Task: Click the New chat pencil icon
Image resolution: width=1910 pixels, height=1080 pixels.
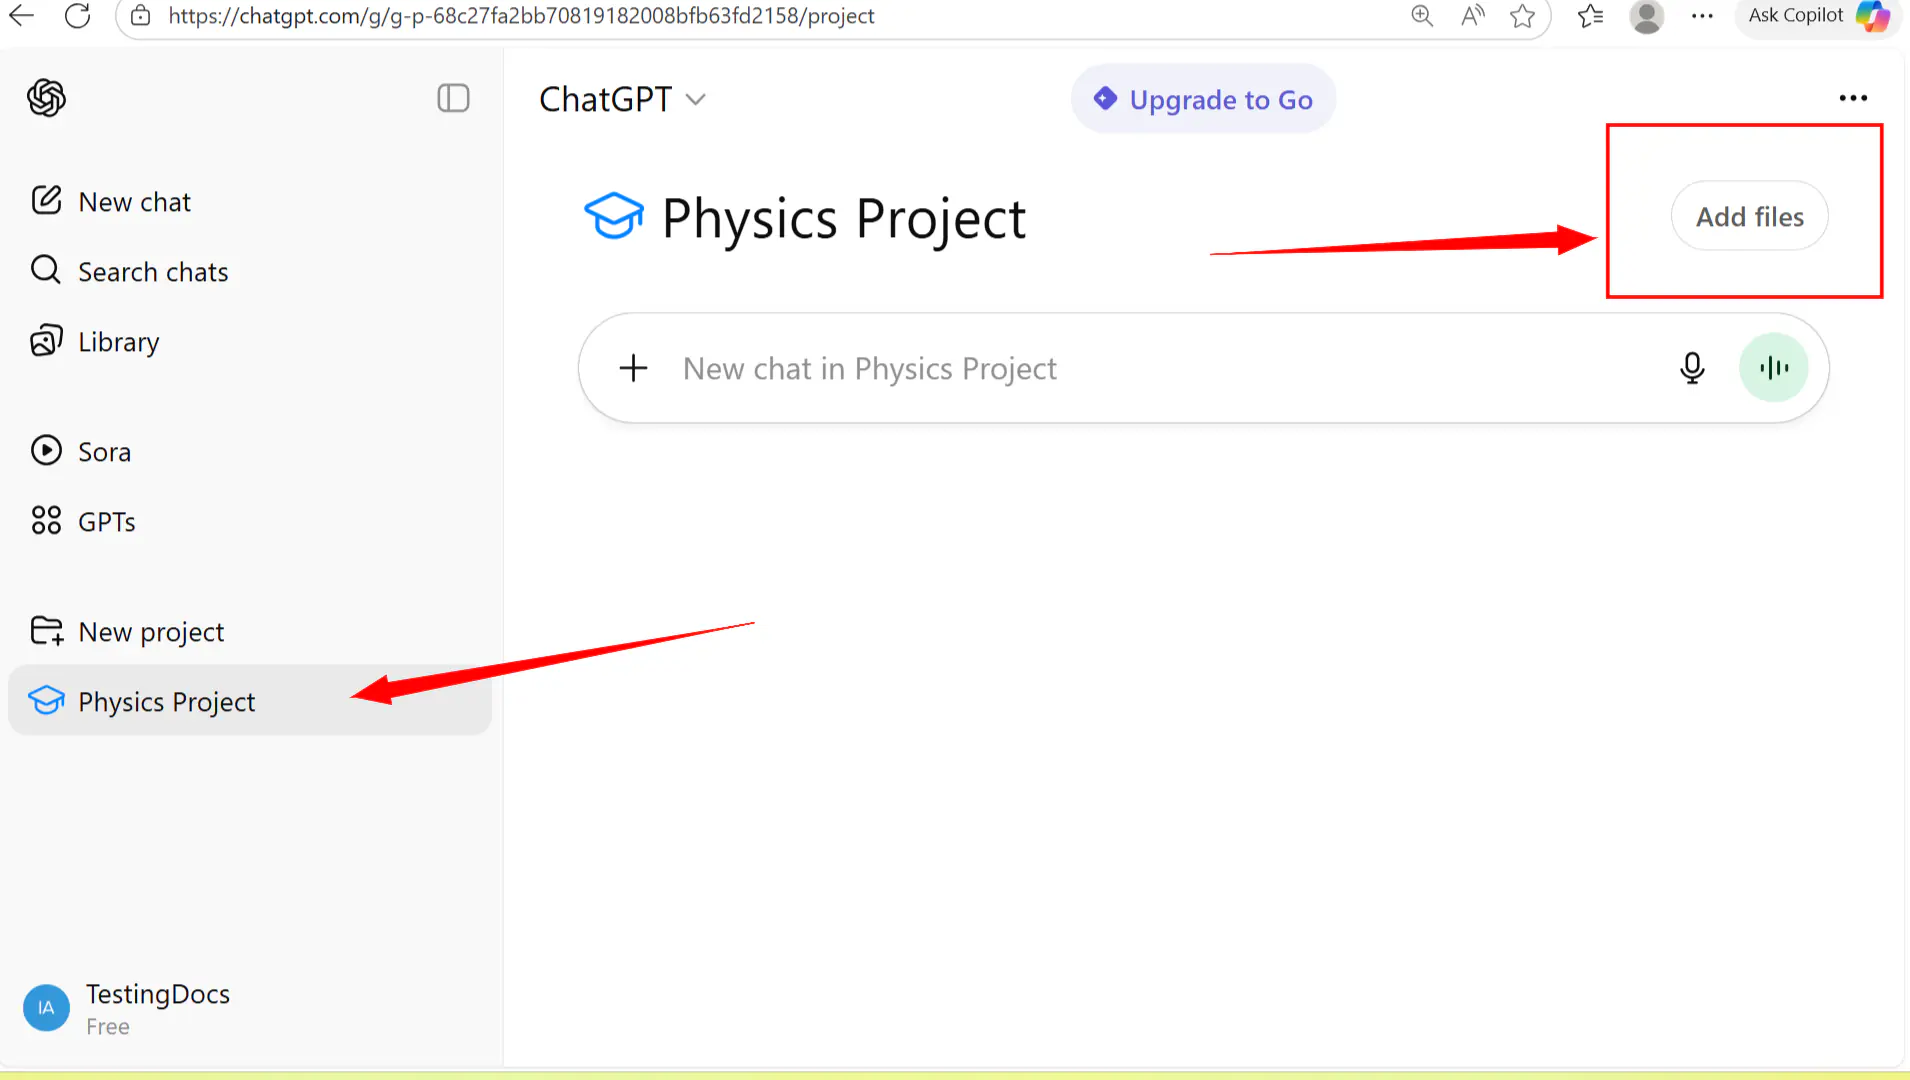Action: coord(46,200)
